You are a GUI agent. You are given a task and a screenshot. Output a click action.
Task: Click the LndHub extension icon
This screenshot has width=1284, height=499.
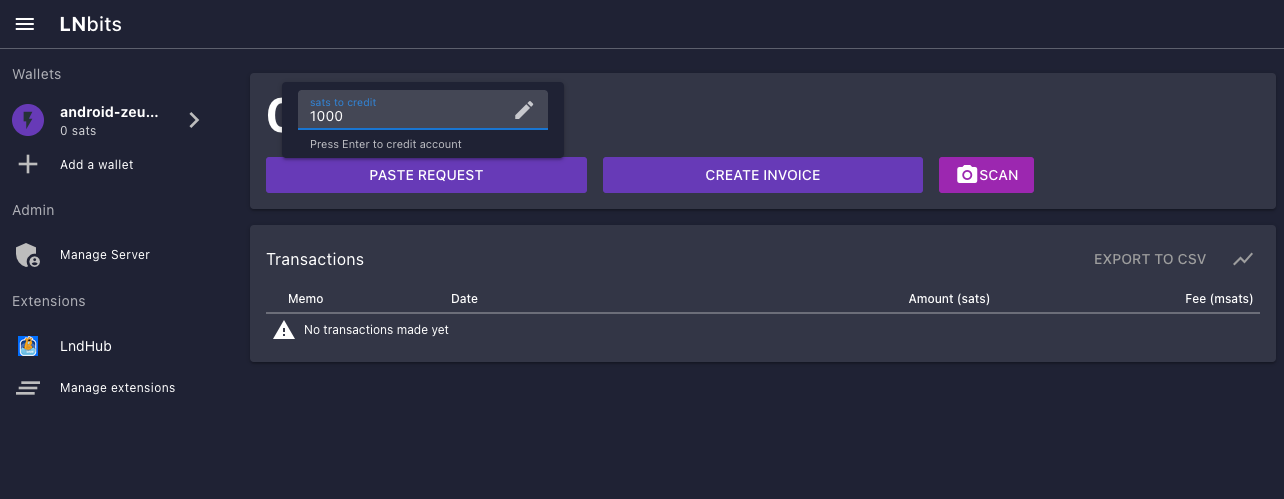coord(28,346)
